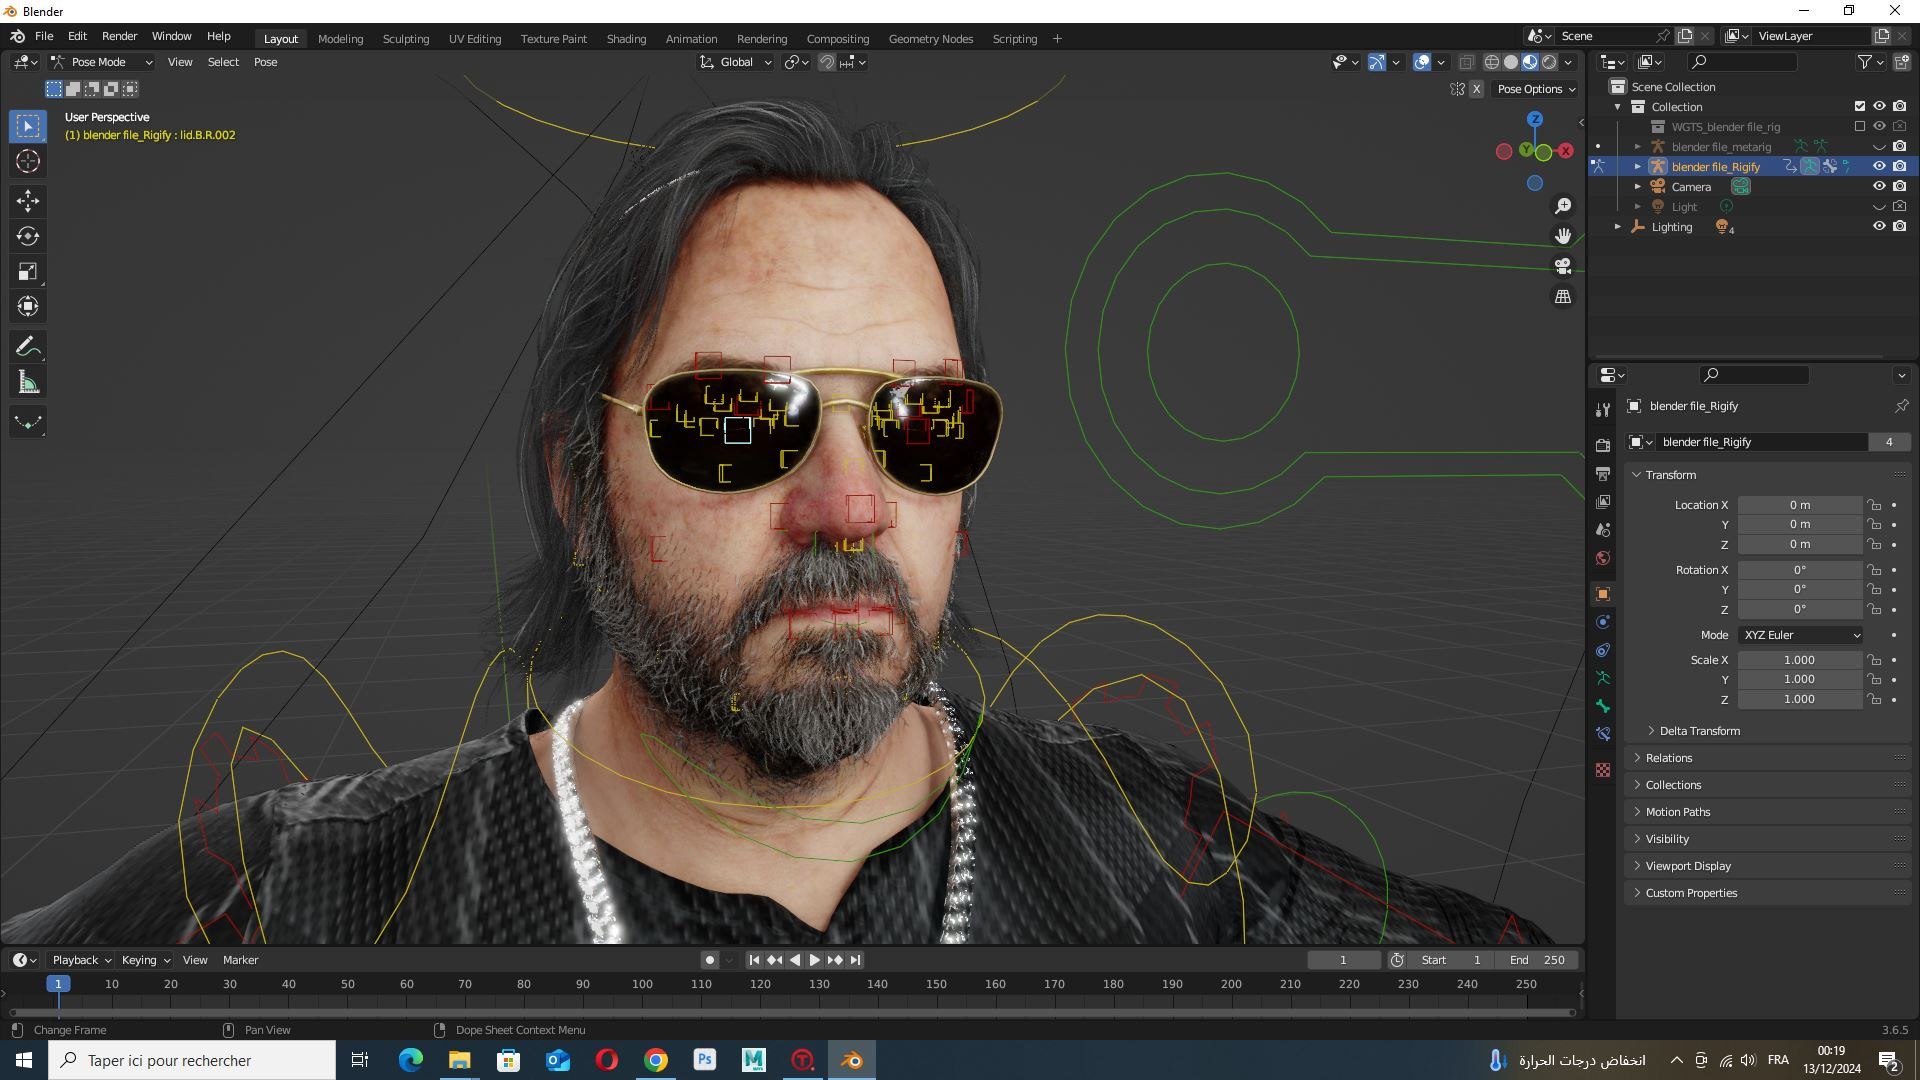Click the Play animation button

(815, 960)
